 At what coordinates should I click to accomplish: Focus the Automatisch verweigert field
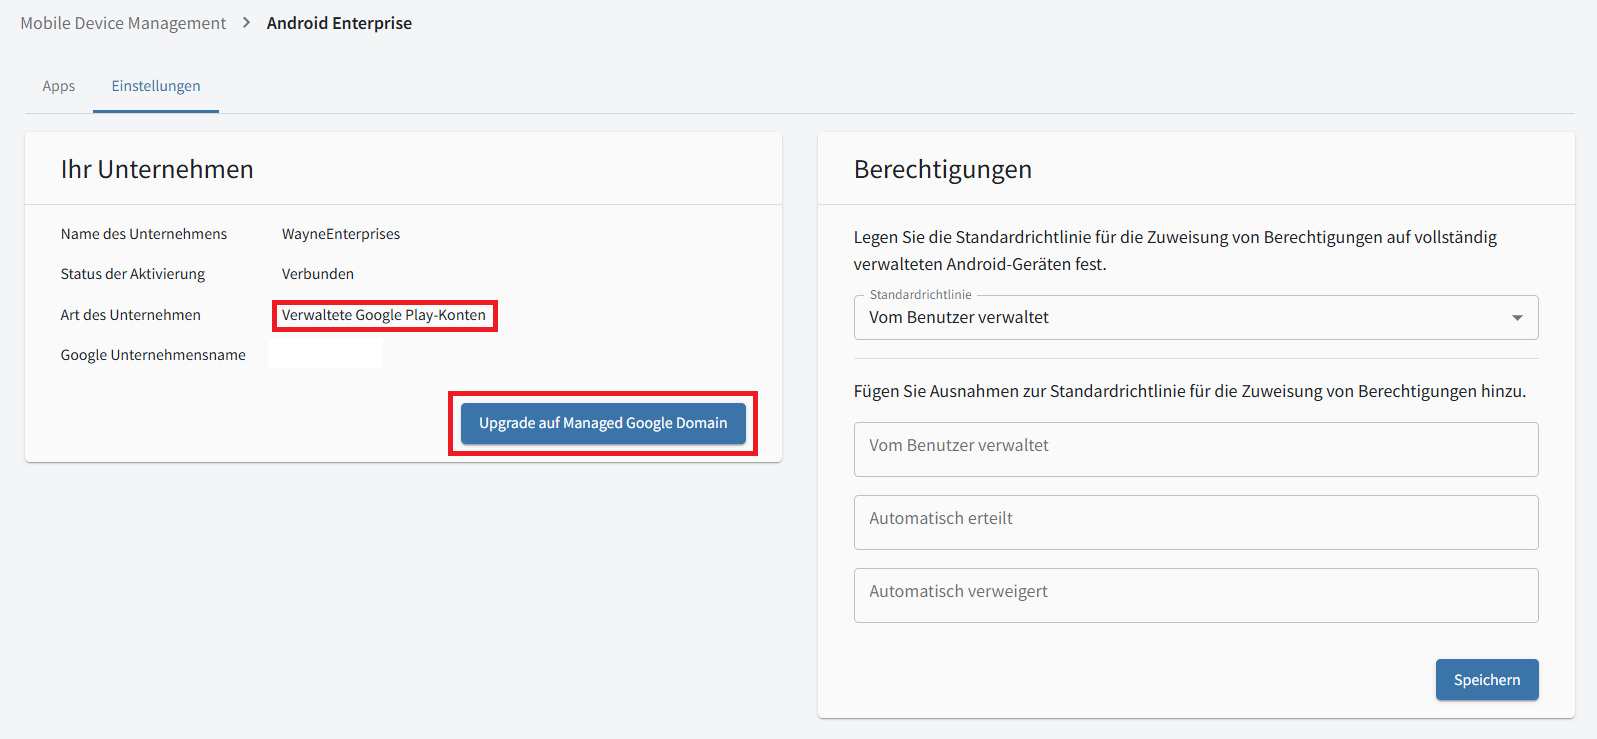click(x=1196, y=595)
